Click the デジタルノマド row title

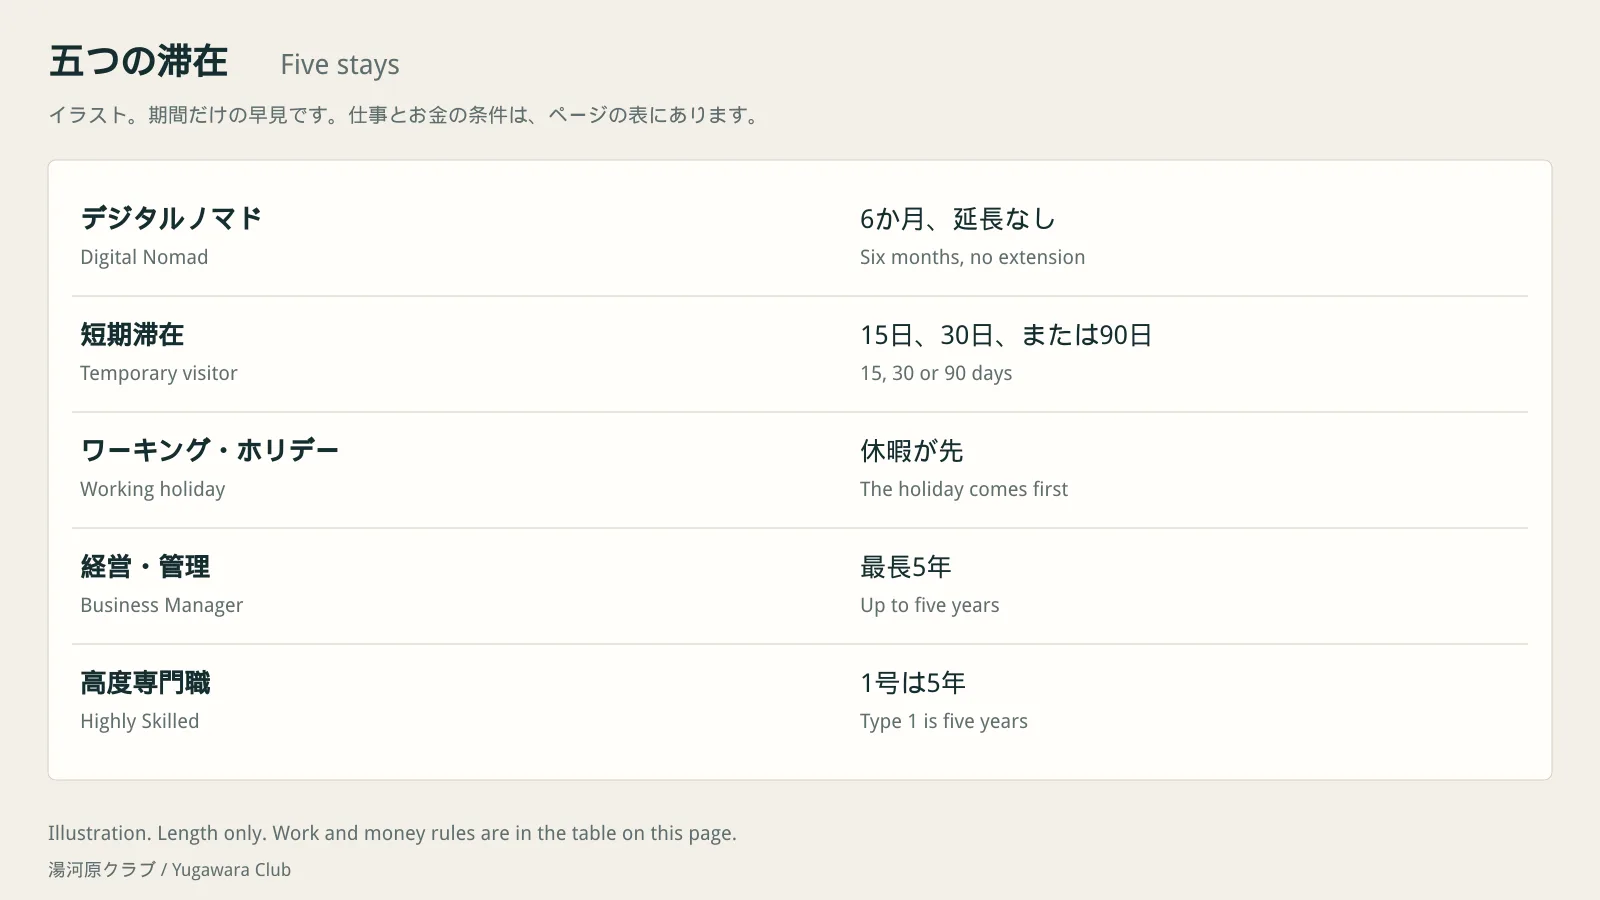[x=171, y=218]
